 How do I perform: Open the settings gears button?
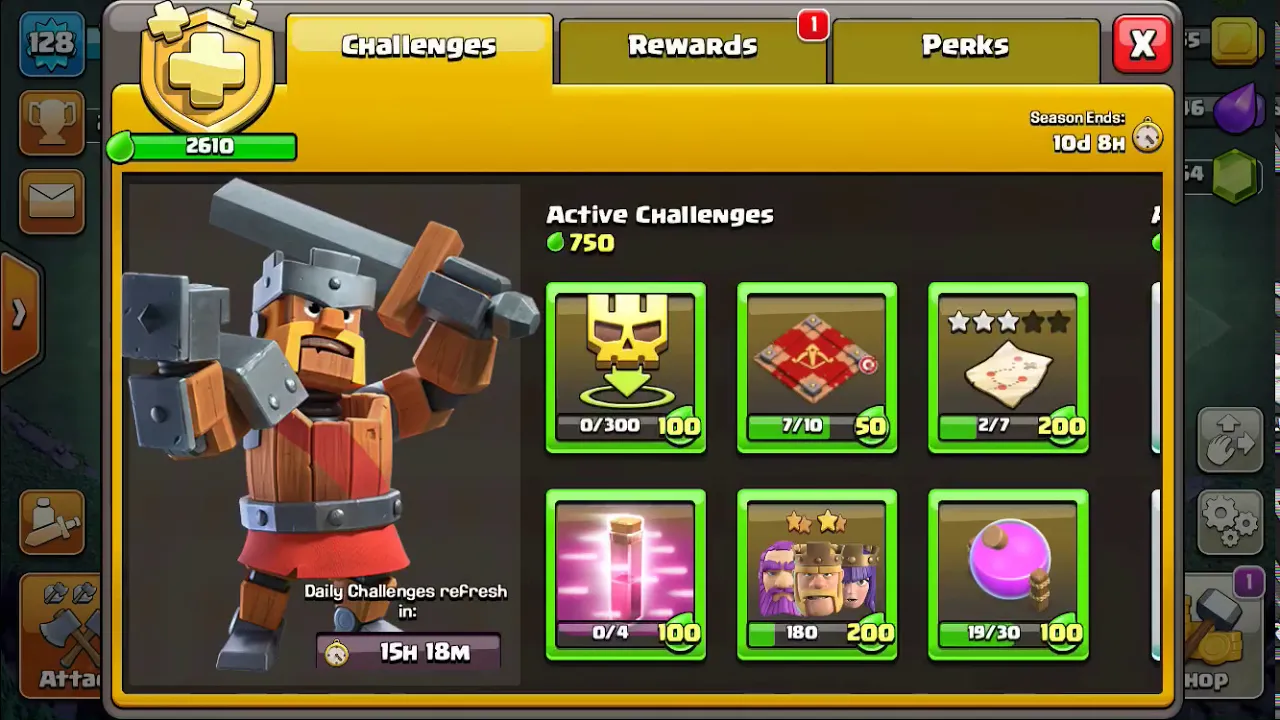click(1230, 521)
